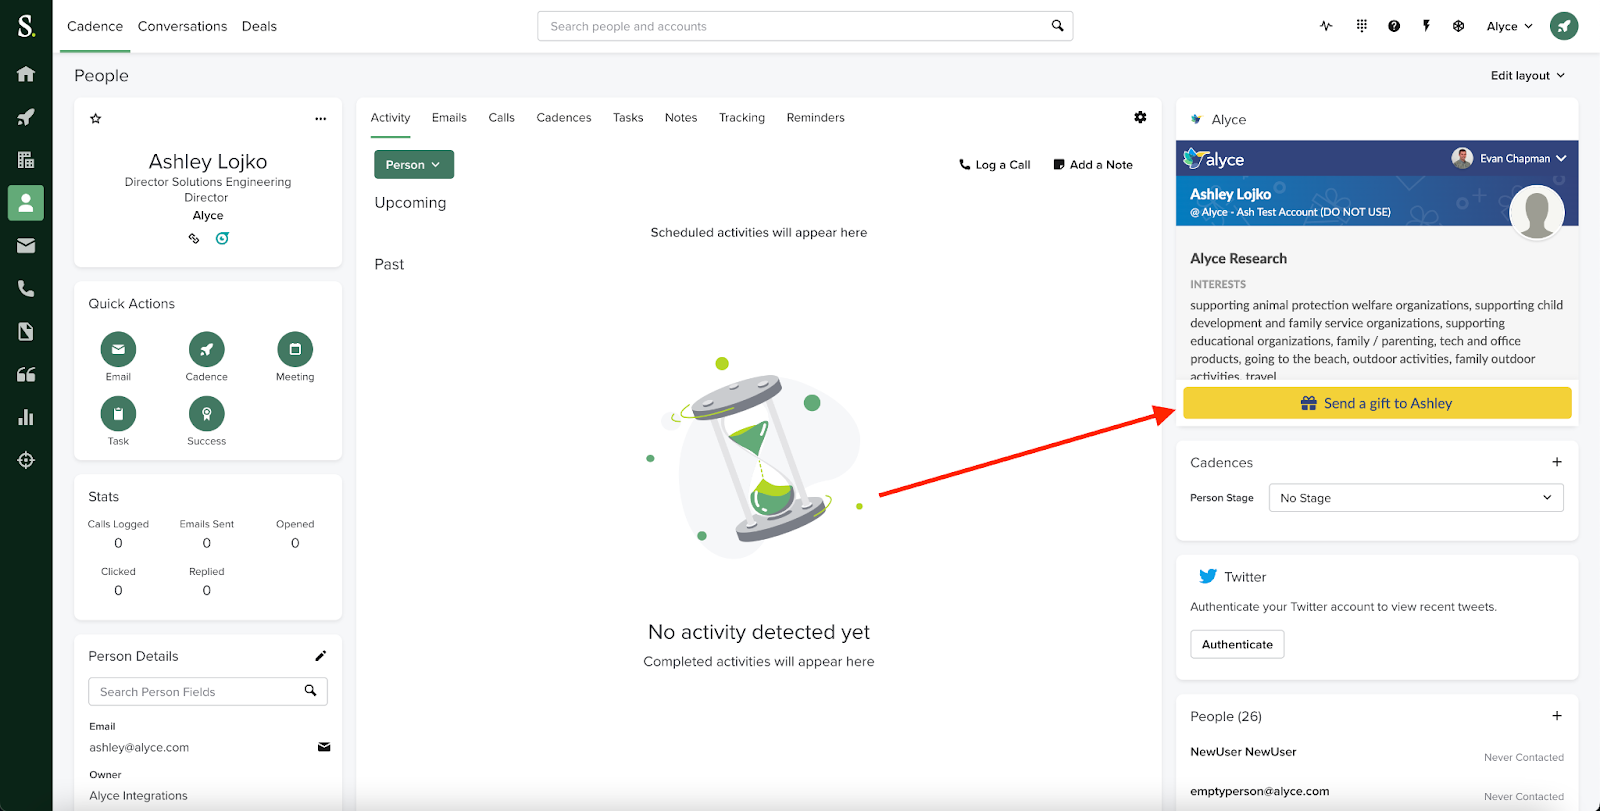This screenshot has height=811, width=1600.
Task: Select the People icon in sidebar
Action: 26,203
